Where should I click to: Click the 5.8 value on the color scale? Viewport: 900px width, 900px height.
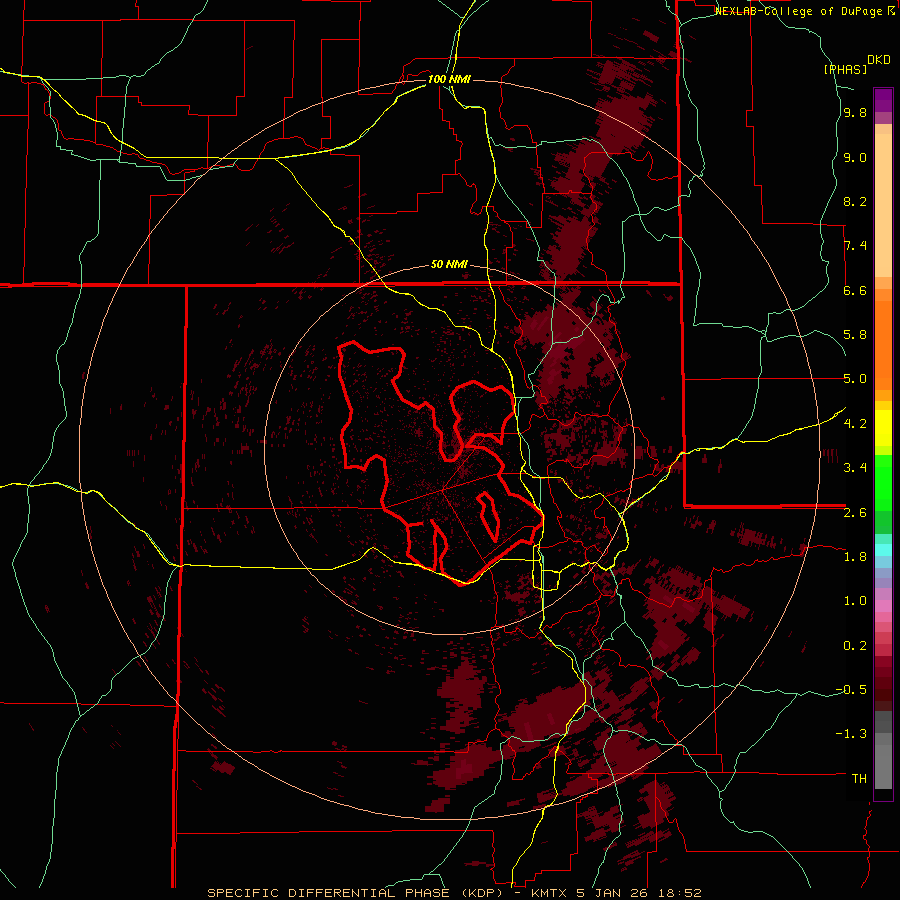click(x=855, y=335)
